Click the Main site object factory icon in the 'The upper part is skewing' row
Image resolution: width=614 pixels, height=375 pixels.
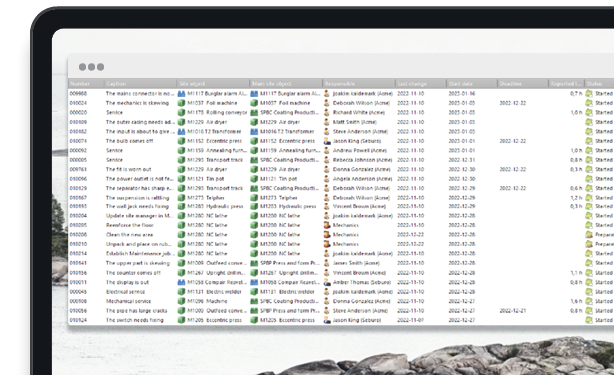pos(254,263)
